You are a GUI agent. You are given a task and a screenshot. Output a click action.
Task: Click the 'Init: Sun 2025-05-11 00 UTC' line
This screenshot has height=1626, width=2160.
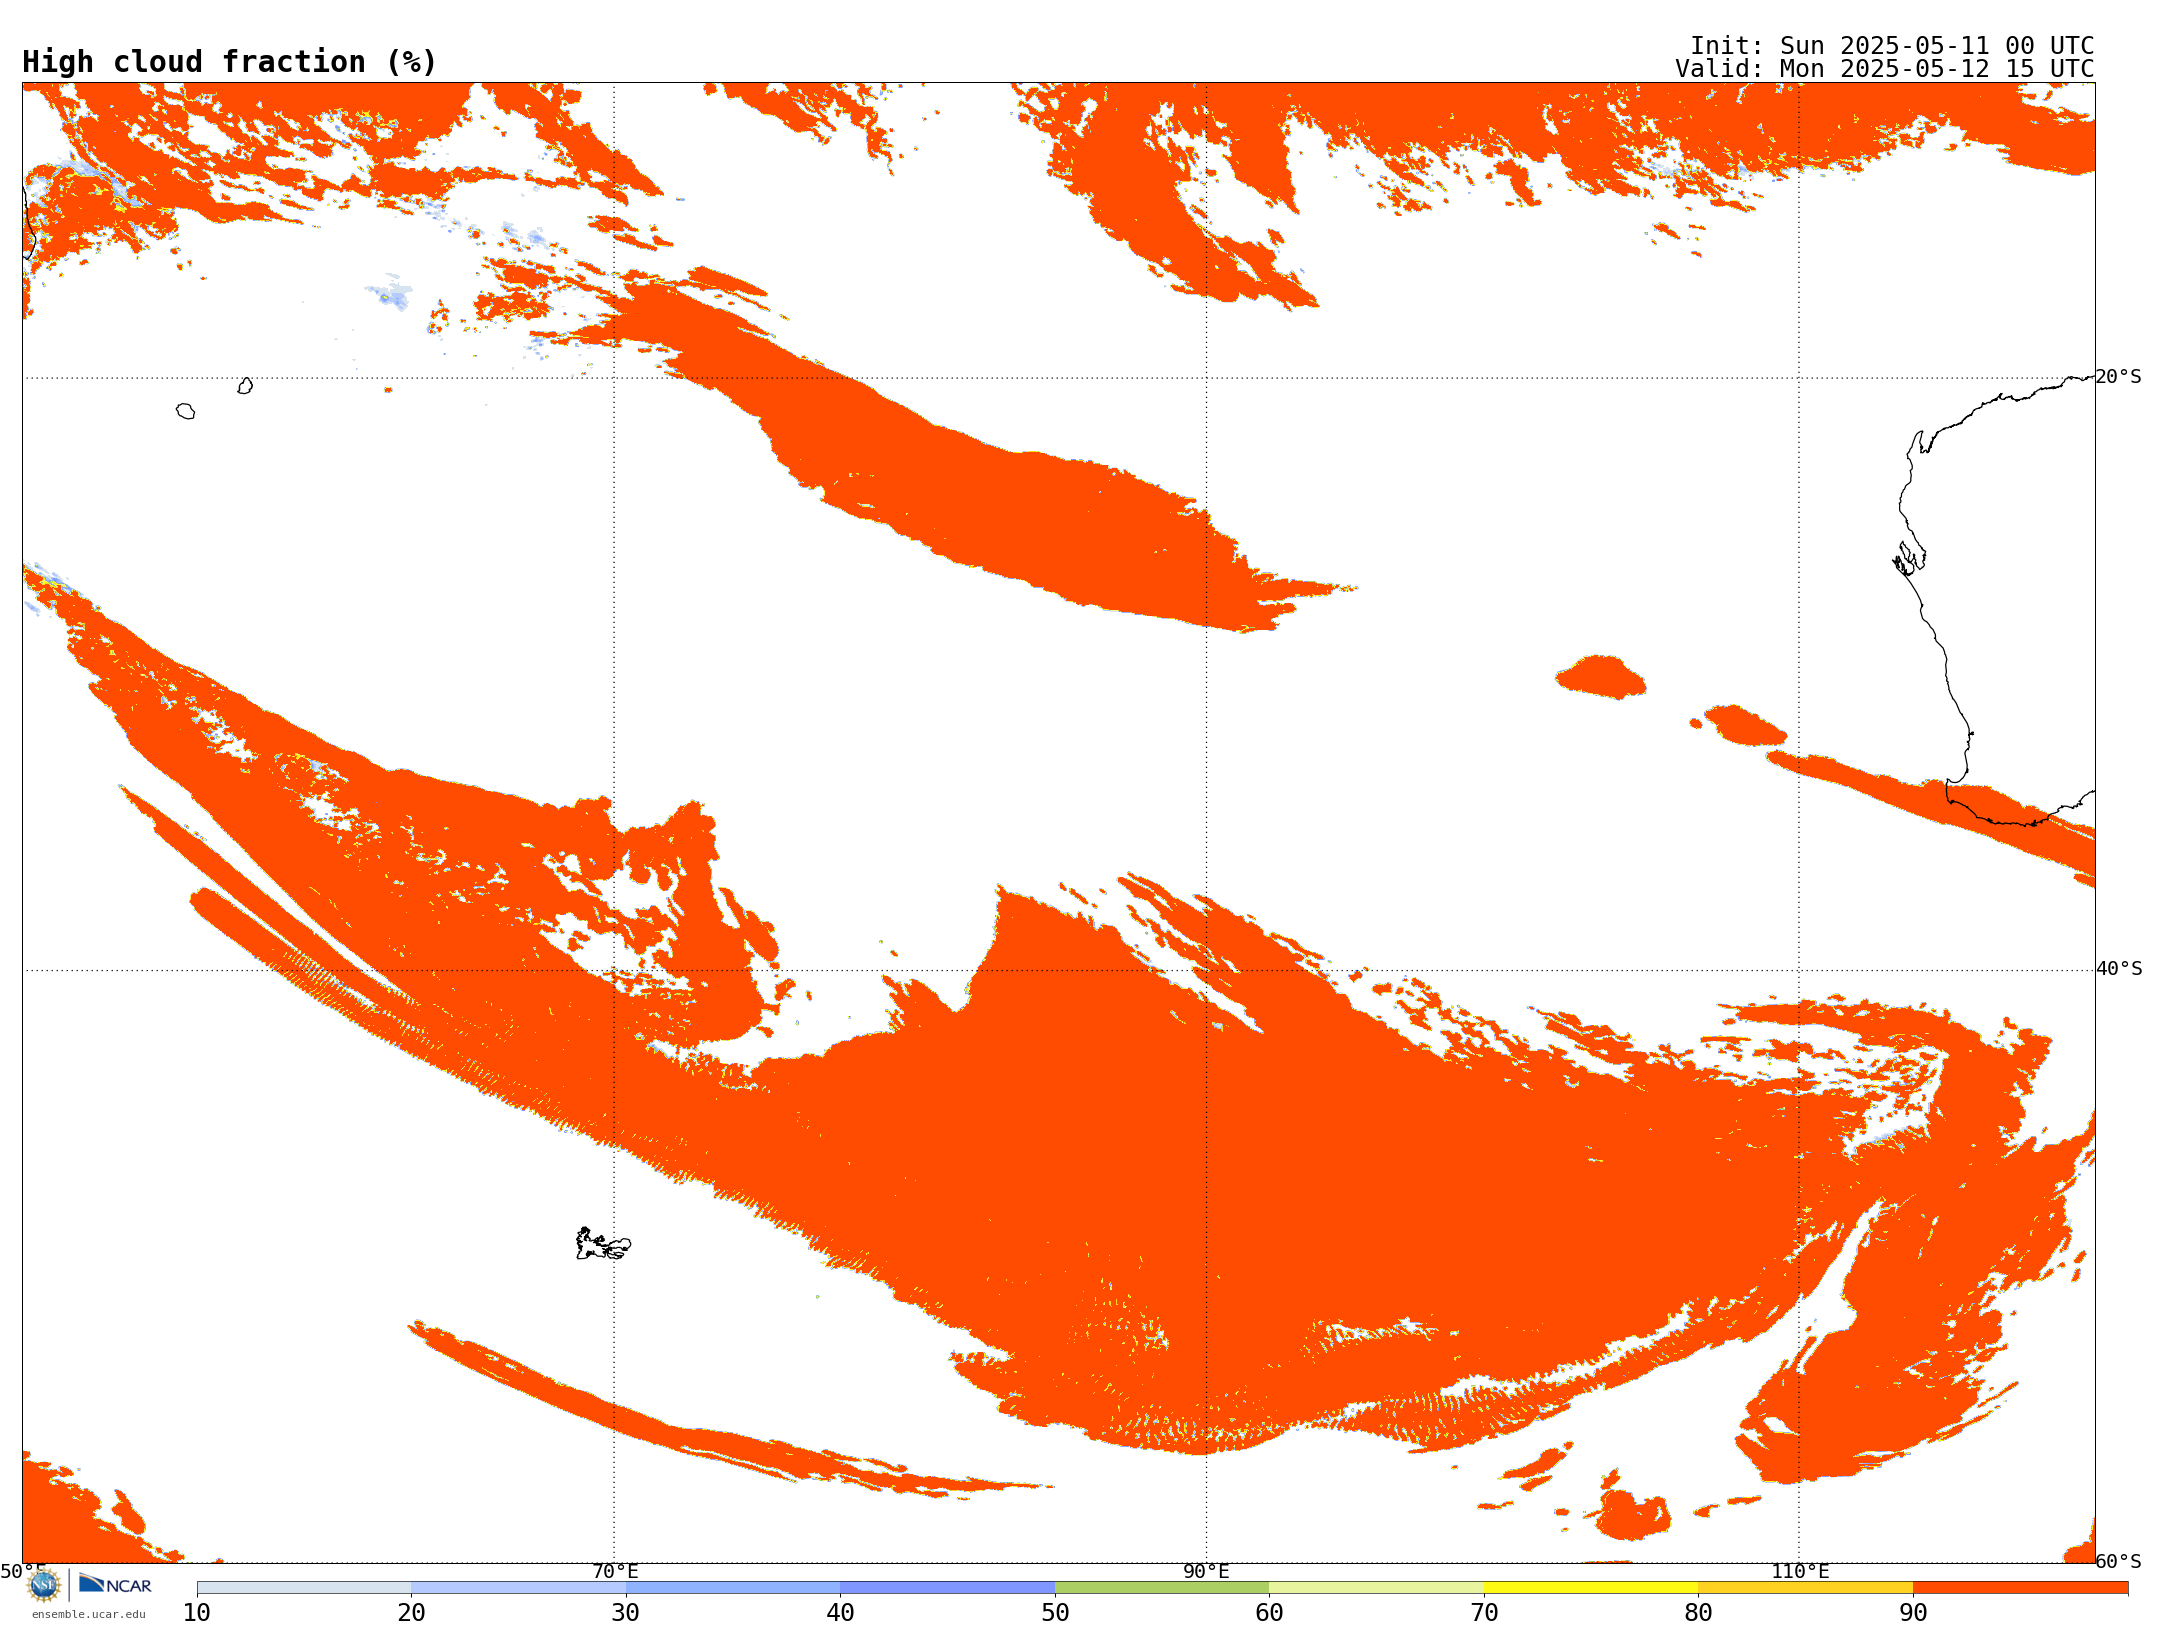(x=1892, y=46)
